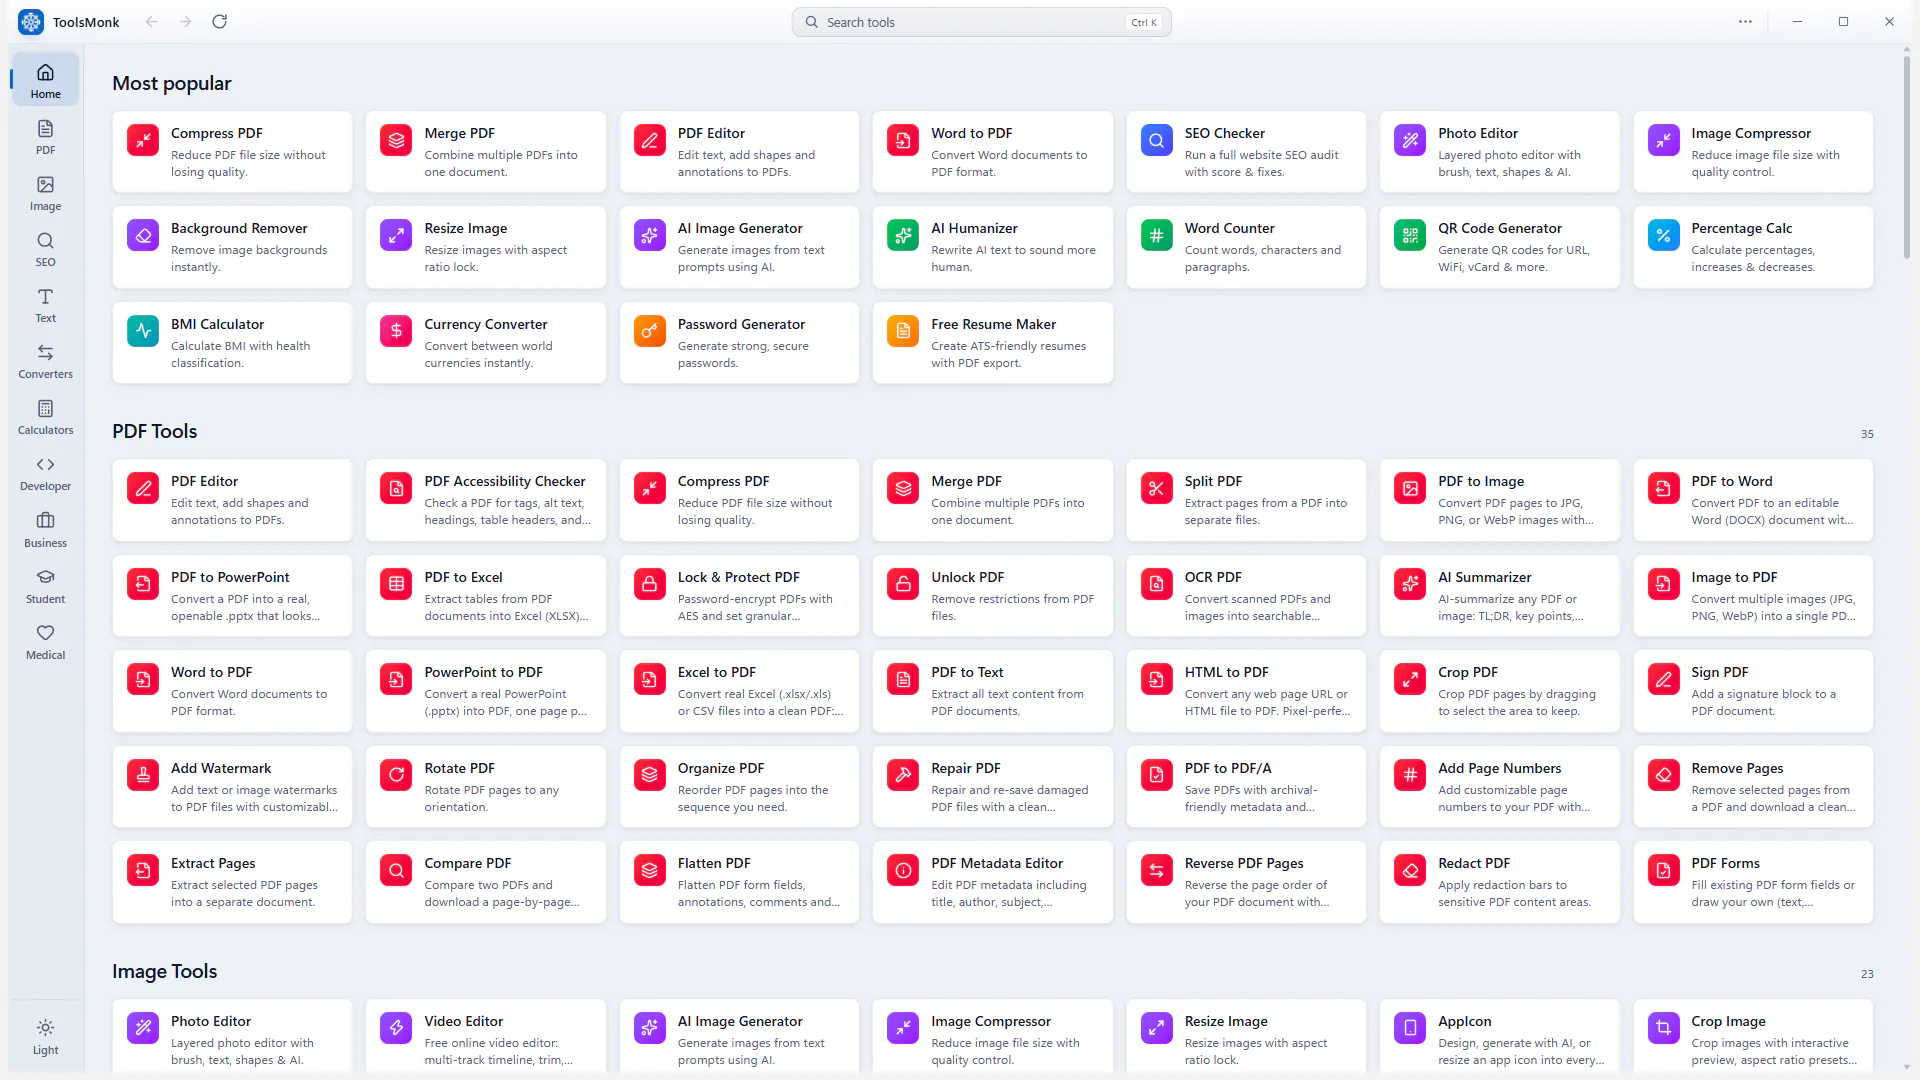Switch to the Calculators sidebar category
This screenshot has width=1920, height=1080.
click(x=45, y=417)
